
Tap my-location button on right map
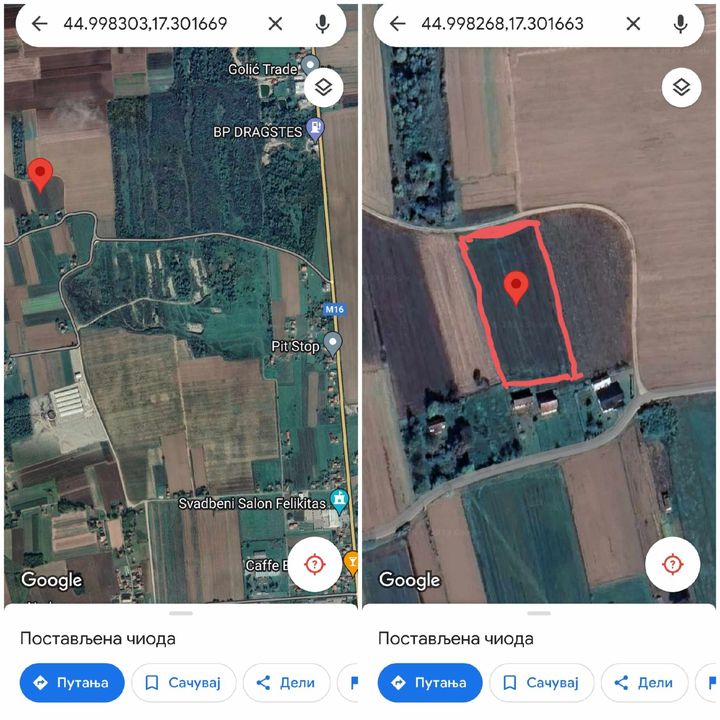[673, 563]
